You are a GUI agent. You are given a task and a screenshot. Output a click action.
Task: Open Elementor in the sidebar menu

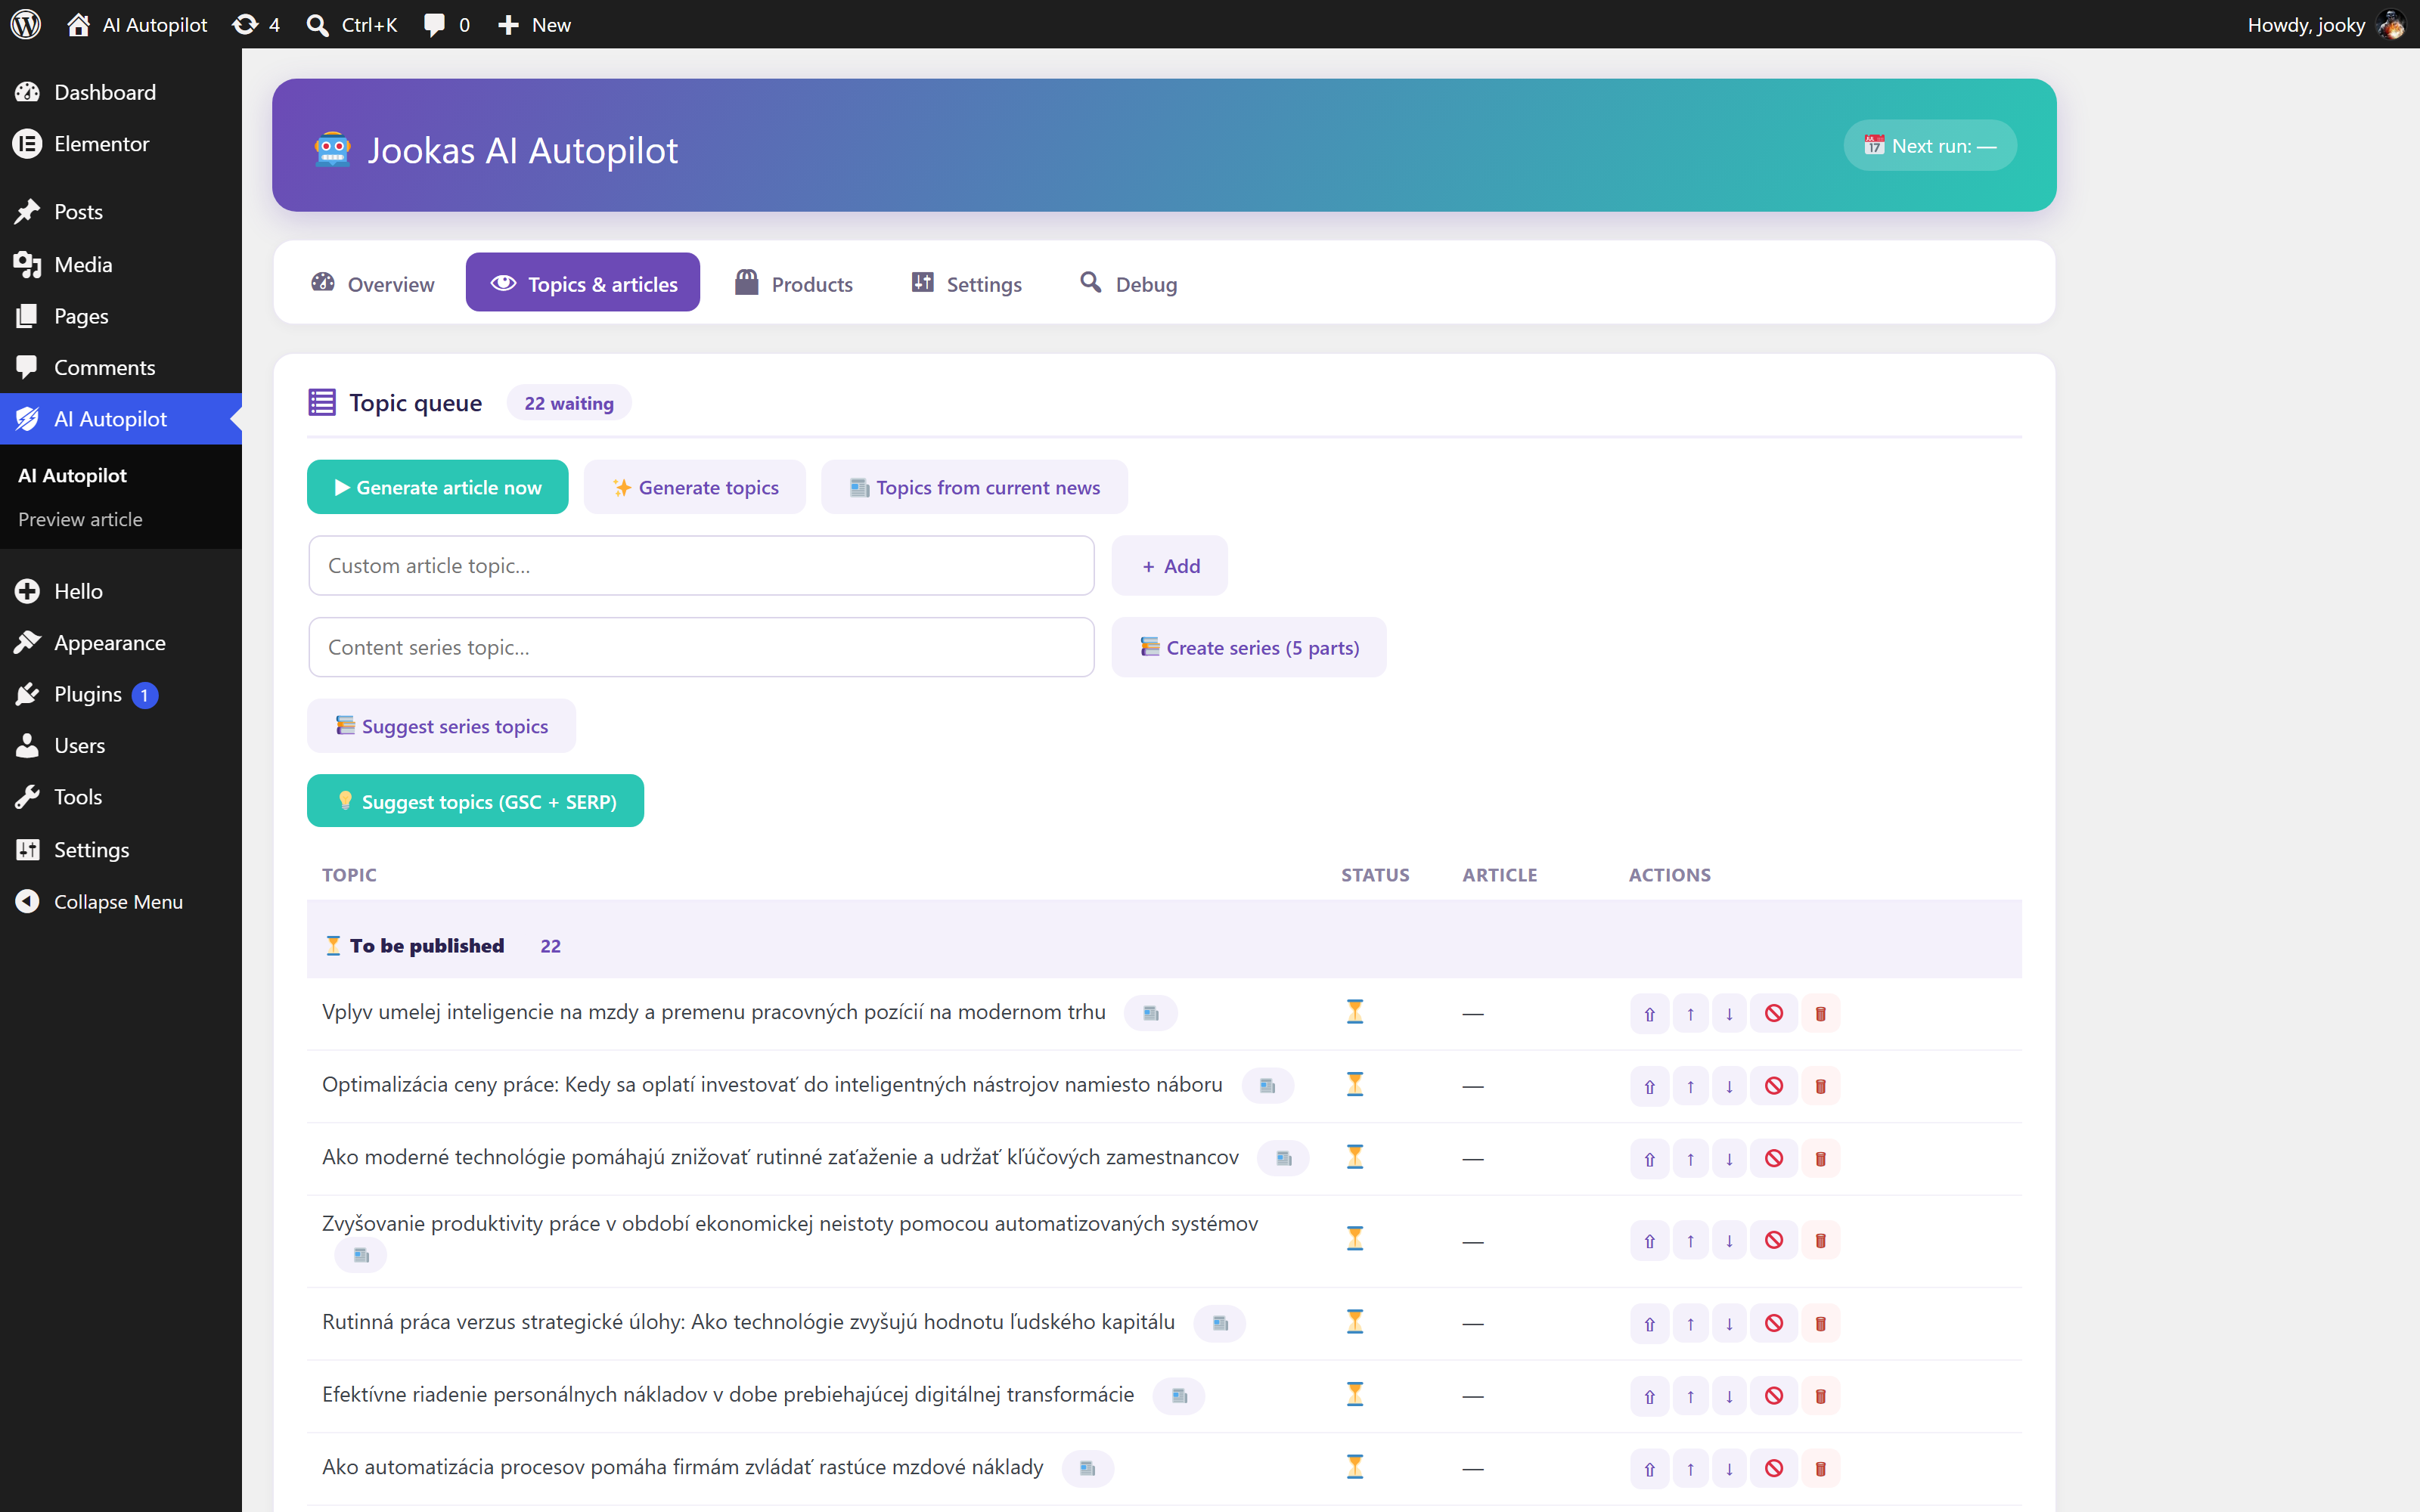[121, 143]
